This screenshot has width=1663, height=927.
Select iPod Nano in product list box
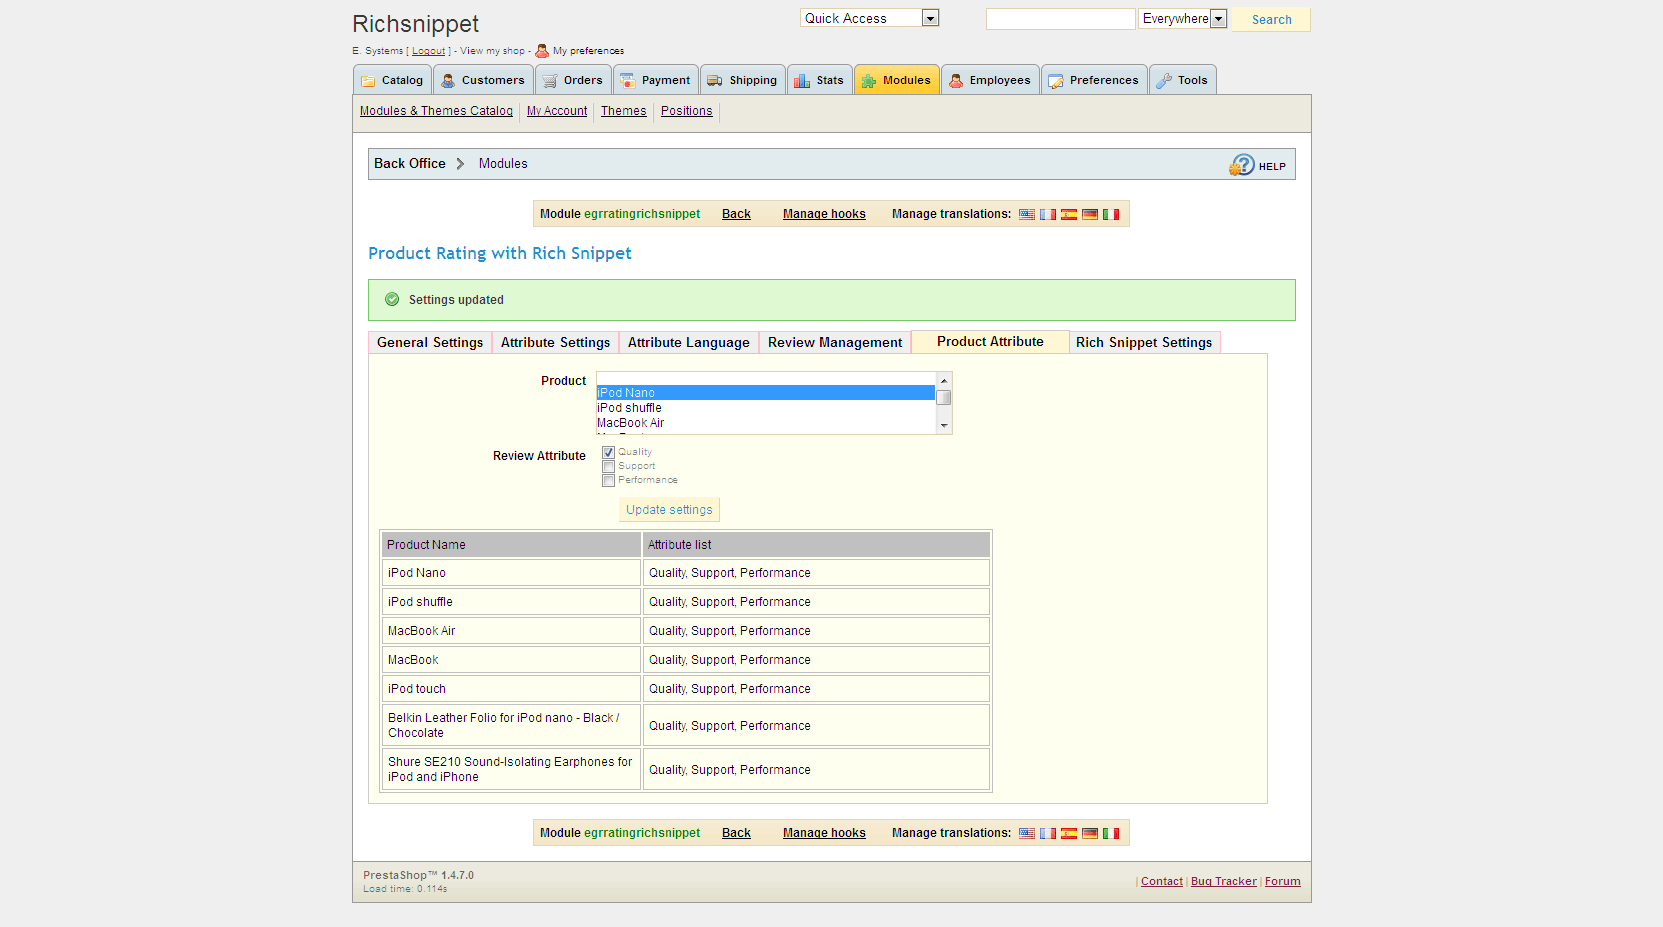[x=766, y=393]
